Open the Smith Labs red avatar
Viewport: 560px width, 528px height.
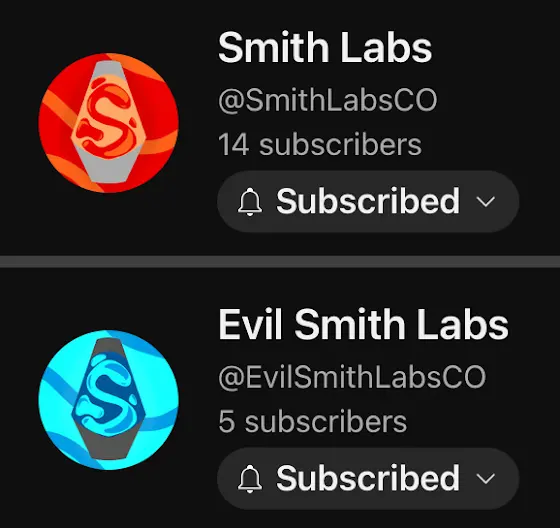[x=109, y=123]
